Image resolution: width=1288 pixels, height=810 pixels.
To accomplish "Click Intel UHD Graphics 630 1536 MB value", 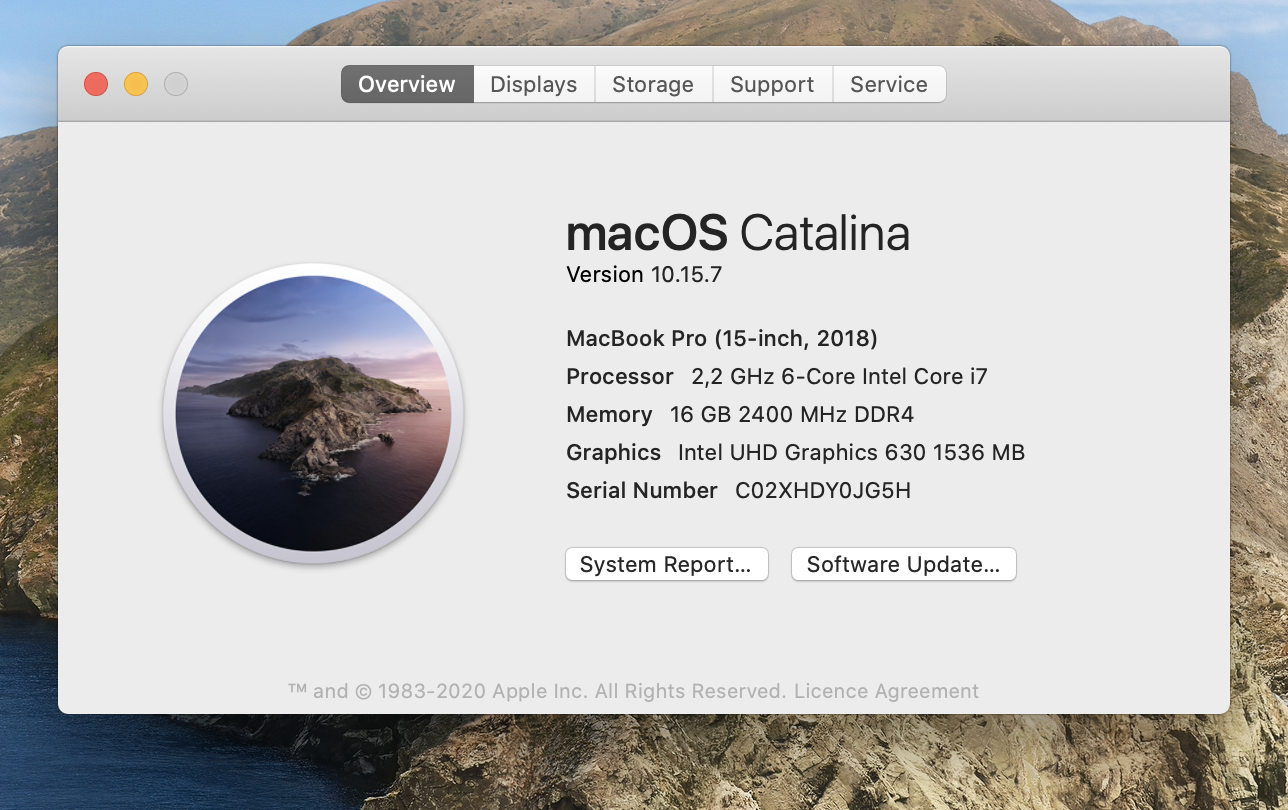I will pyautogui.click(x=851, y=452).
